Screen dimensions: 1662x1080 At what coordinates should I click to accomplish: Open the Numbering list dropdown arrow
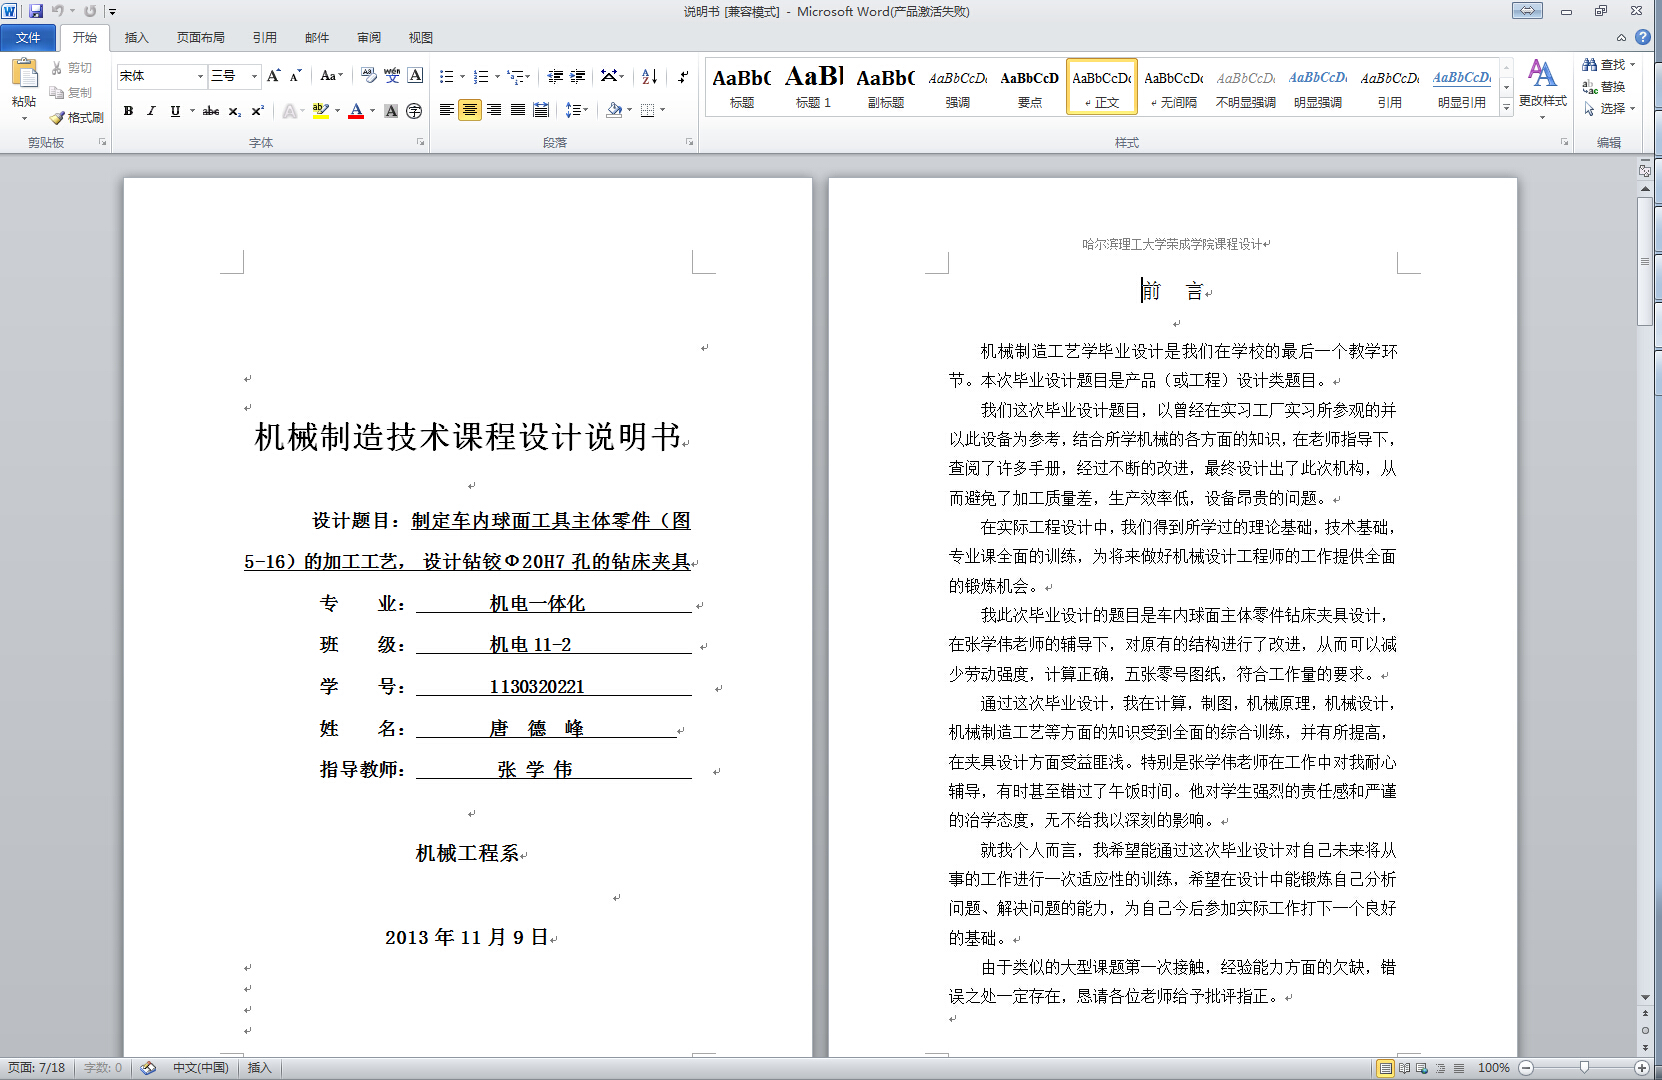[498, 76]
